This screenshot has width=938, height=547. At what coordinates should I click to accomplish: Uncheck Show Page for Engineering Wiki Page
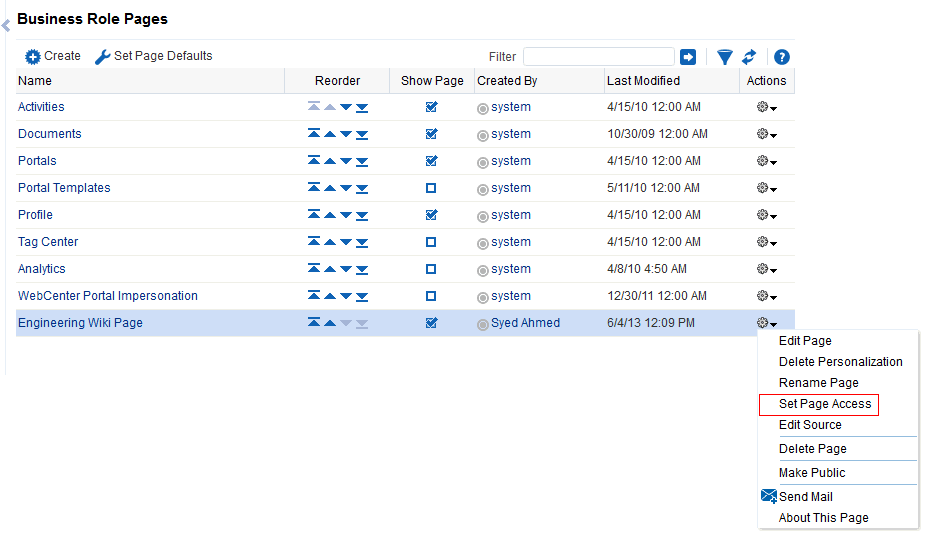[x=431, y=323]
